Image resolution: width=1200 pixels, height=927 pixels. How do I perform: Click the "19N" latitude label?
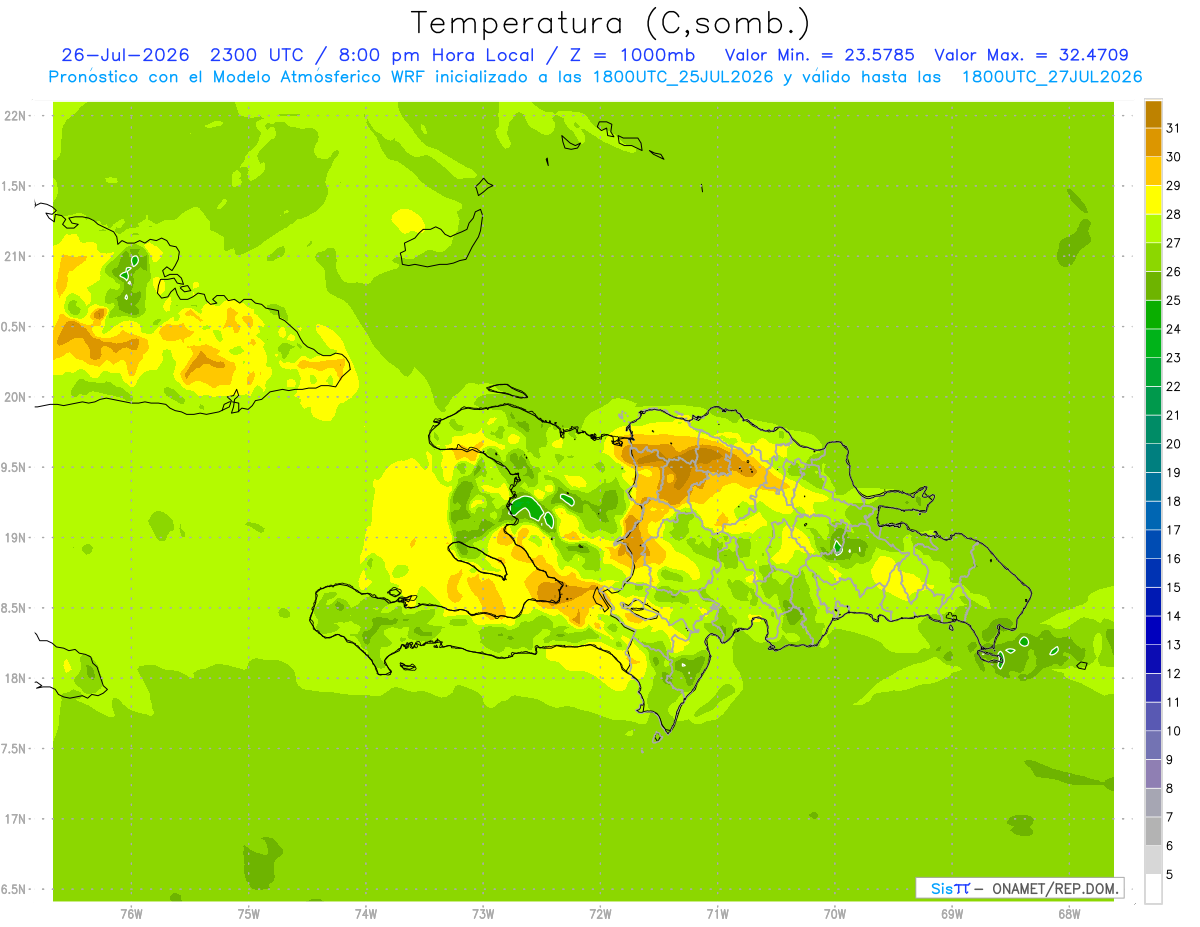(x=15, y=537)
